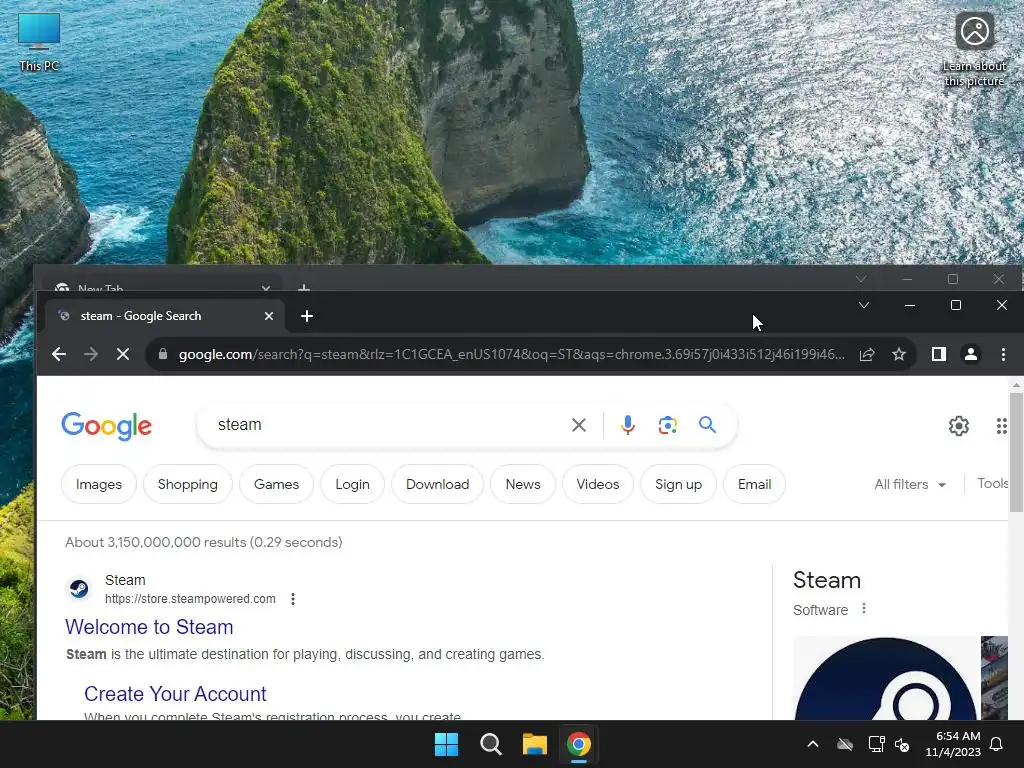The width and height of the screenshot is (1024, 768).
Task: Select the Sign up filter chip
Action: (x=679, y=485)
